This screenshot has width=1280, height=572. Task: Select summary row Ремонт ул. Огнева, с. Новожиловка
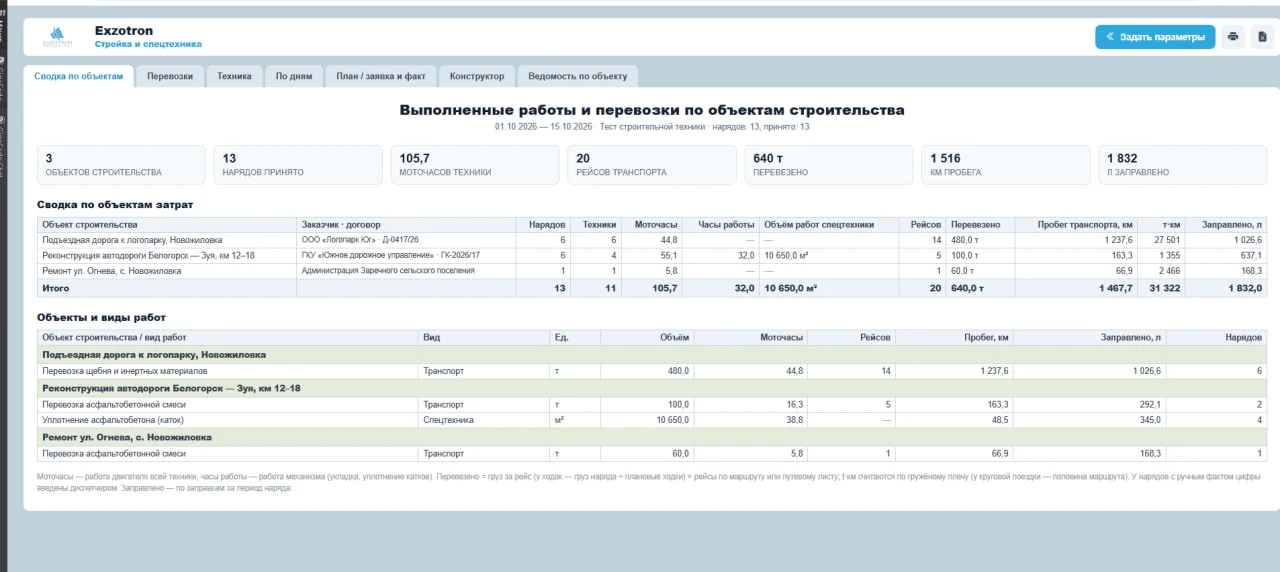coord(652,270)
